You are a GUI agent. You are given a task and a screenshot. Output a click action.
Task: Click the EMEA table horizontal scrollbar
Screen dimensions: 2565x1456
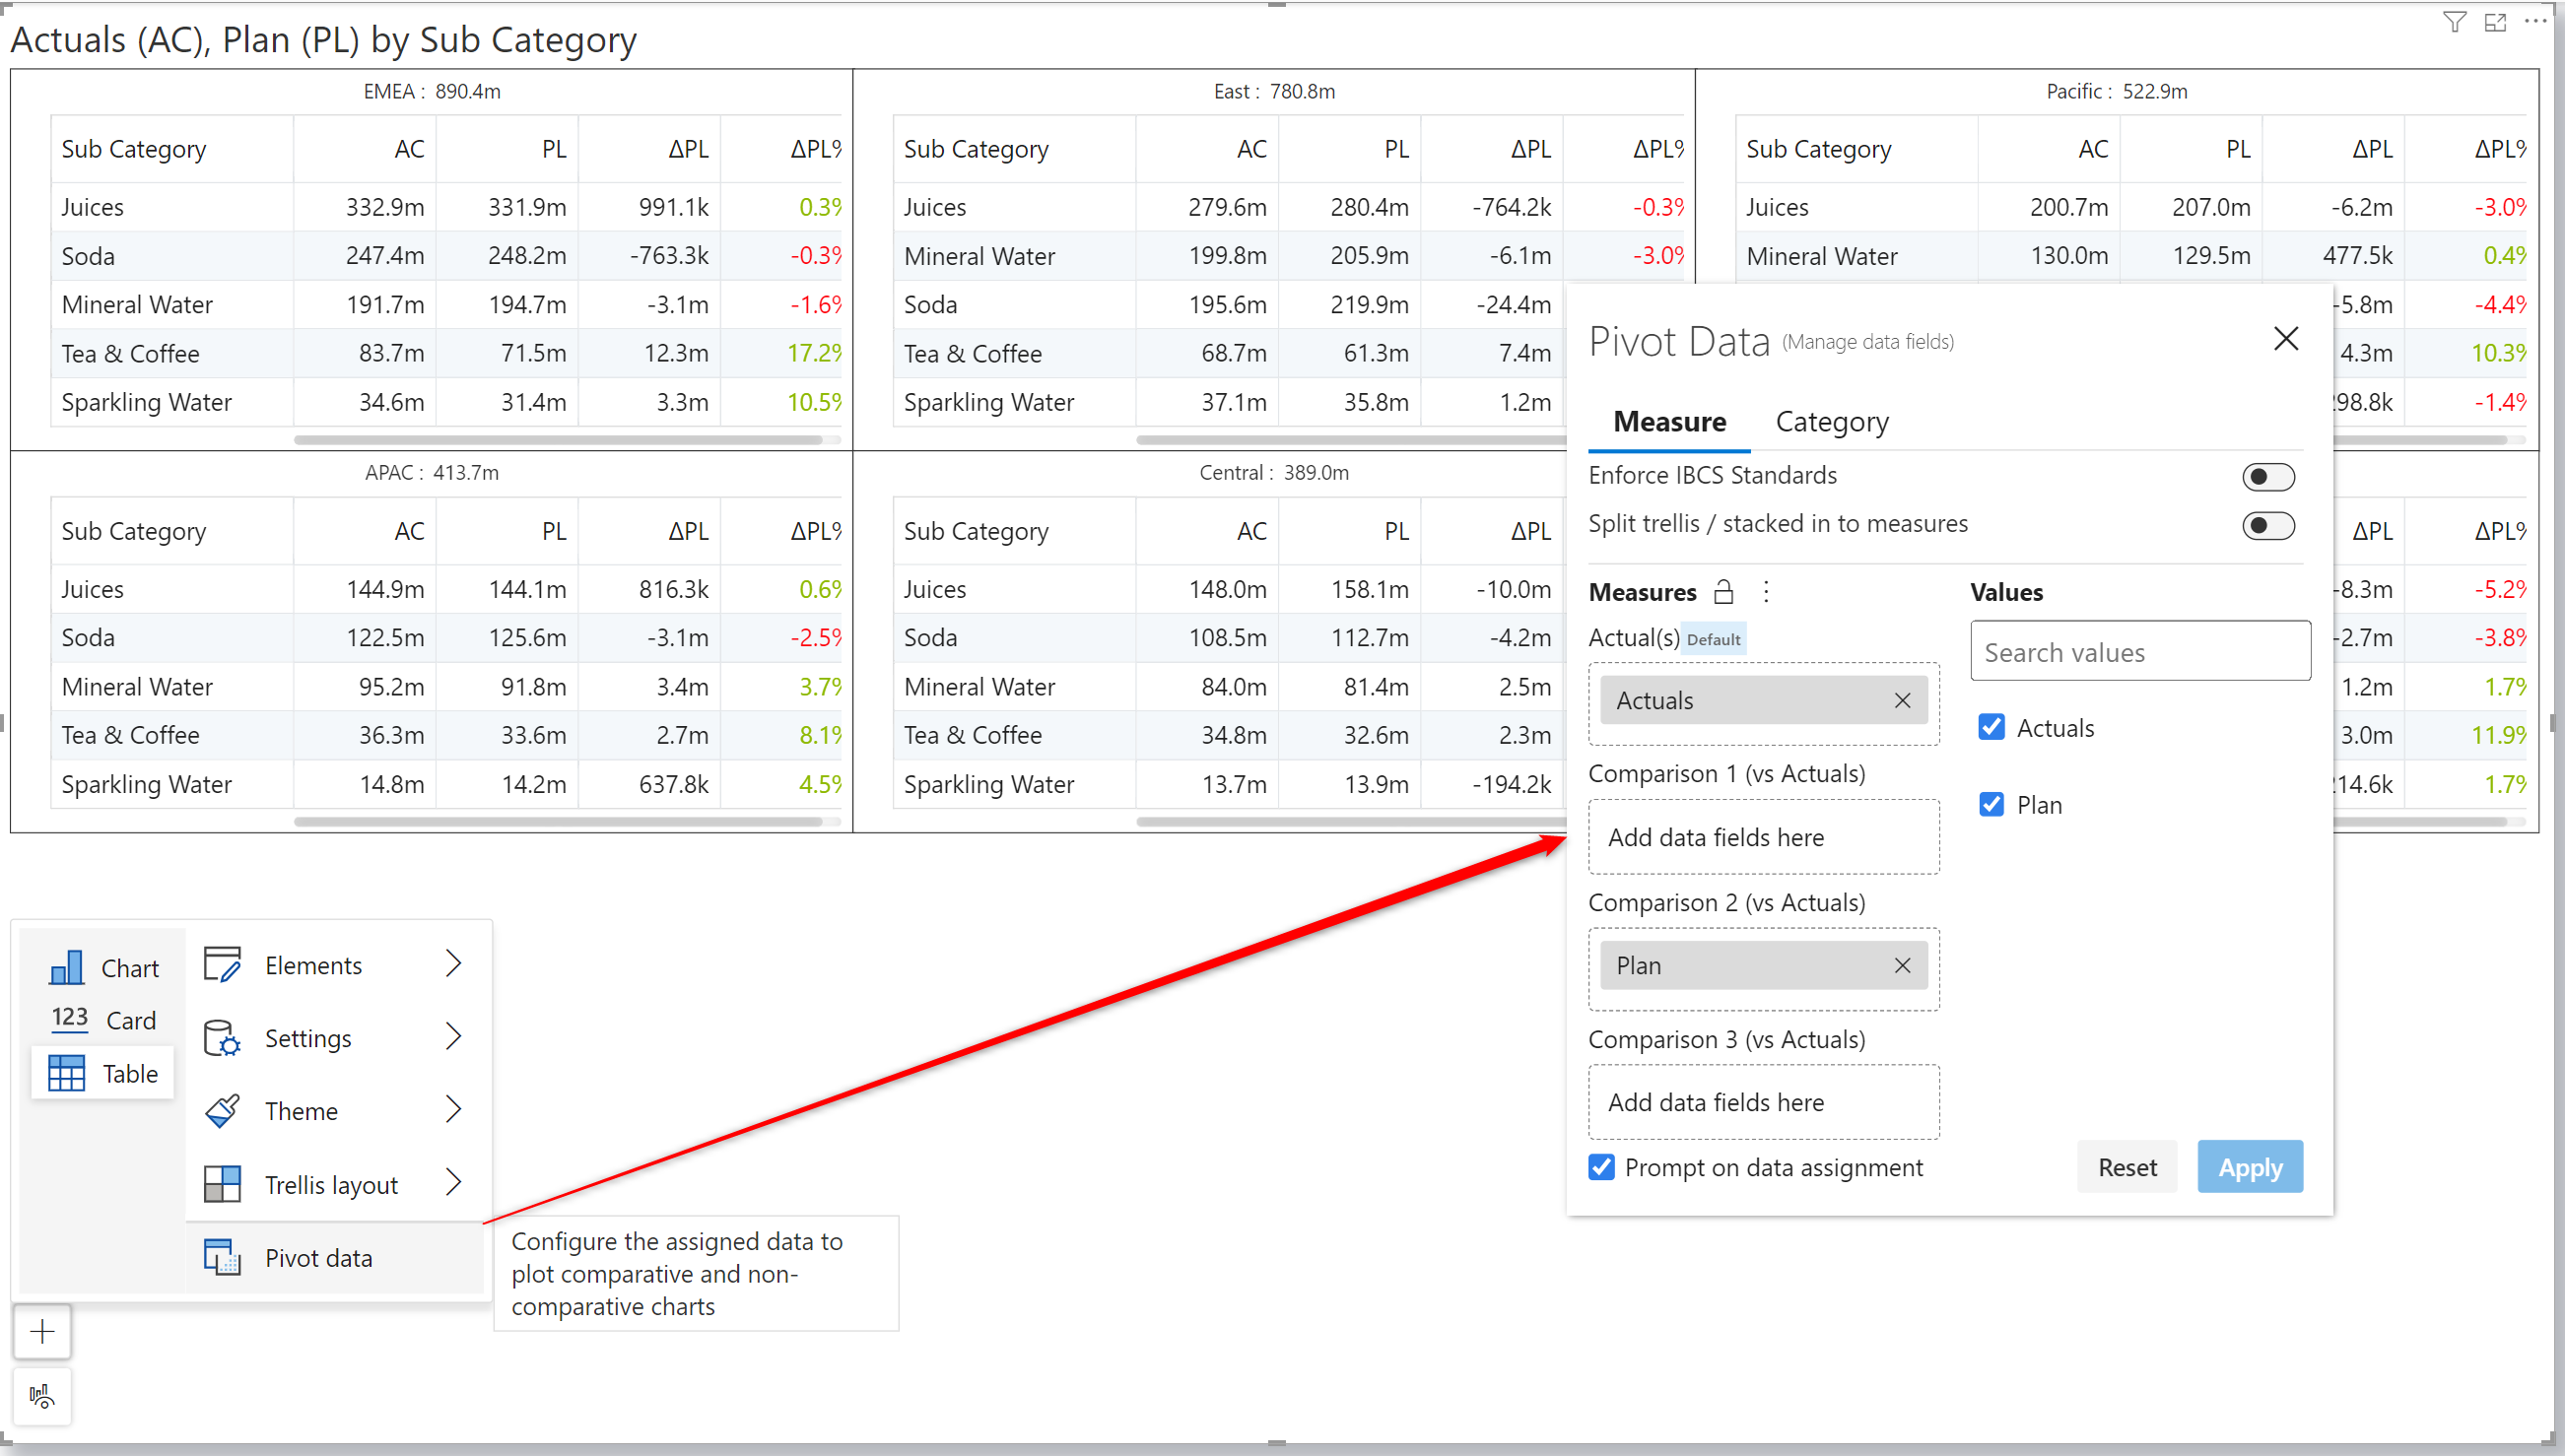pos(557,440)
